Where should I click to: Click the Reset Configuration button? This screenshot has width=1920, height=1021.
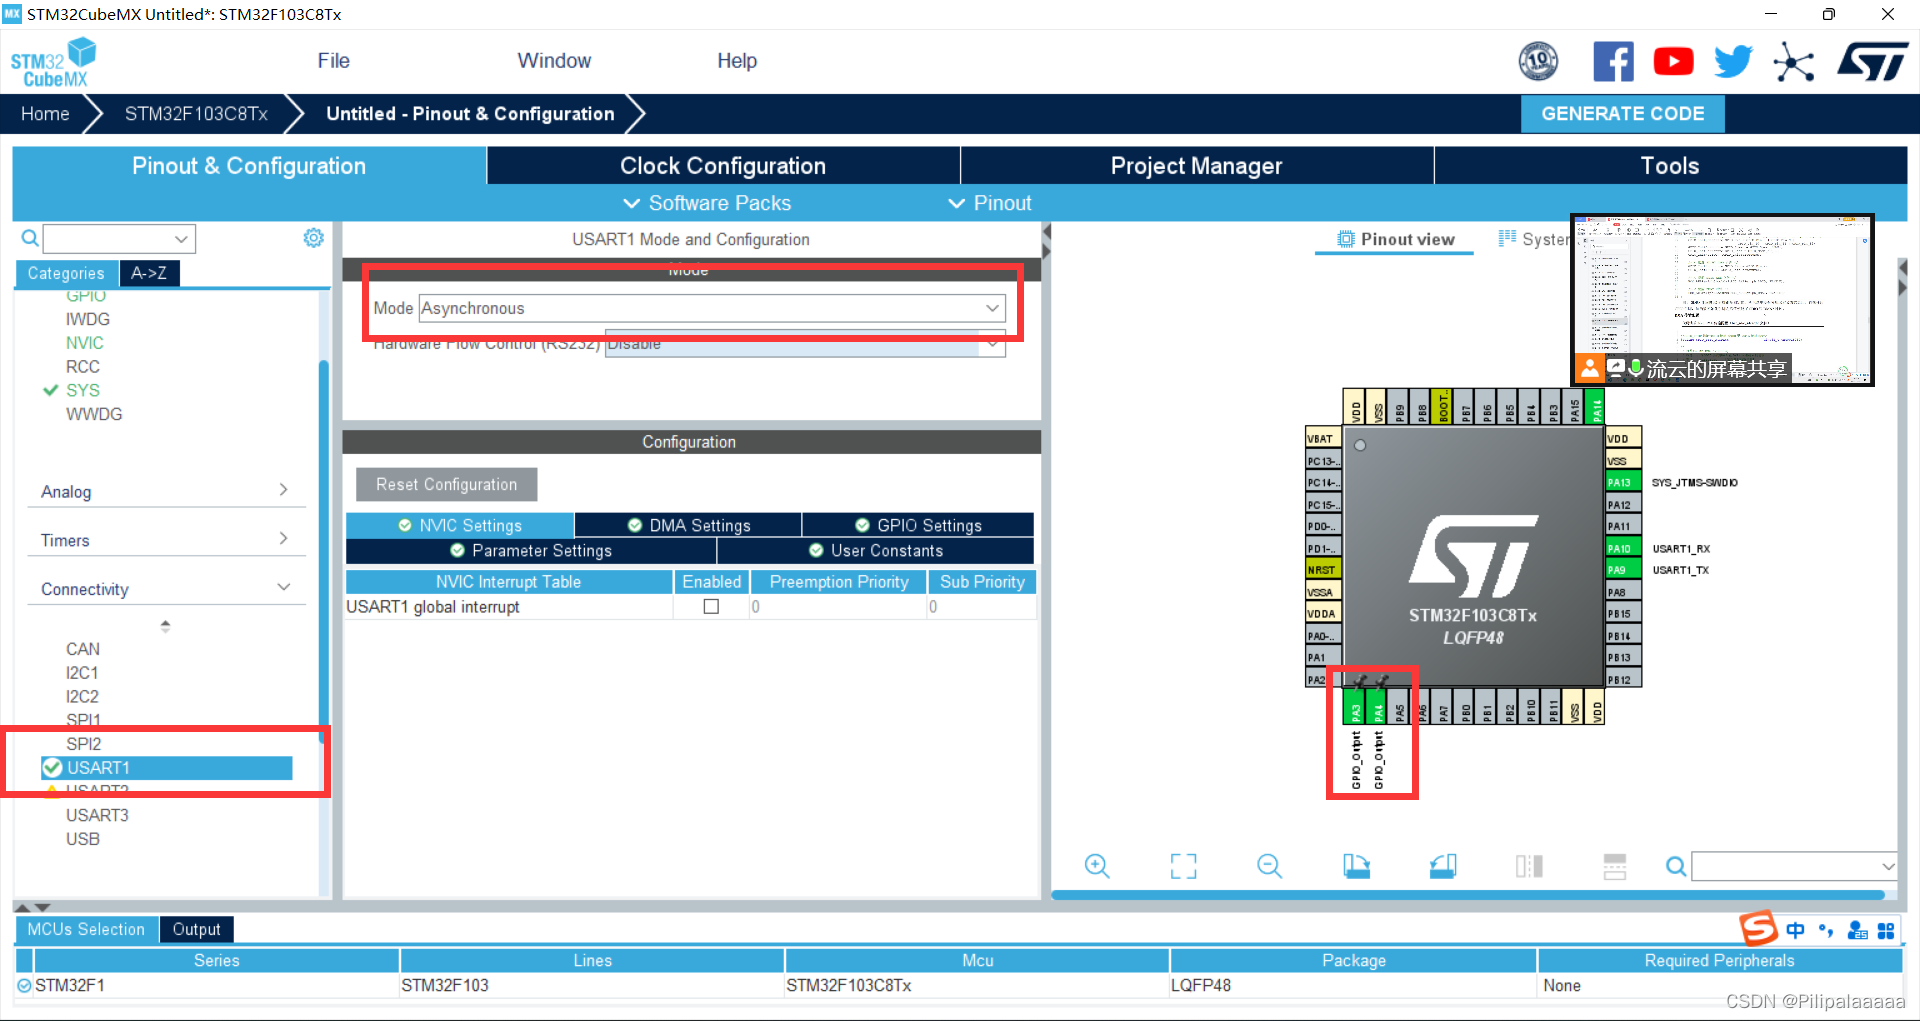(x=446, y=484)
